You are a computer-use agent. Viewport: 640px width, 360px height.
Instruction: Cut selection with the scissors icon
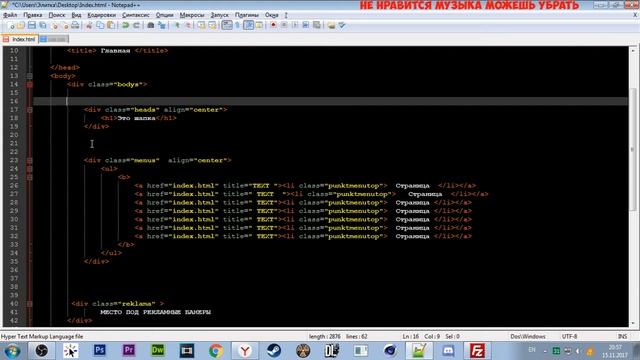tap(89, 25)
